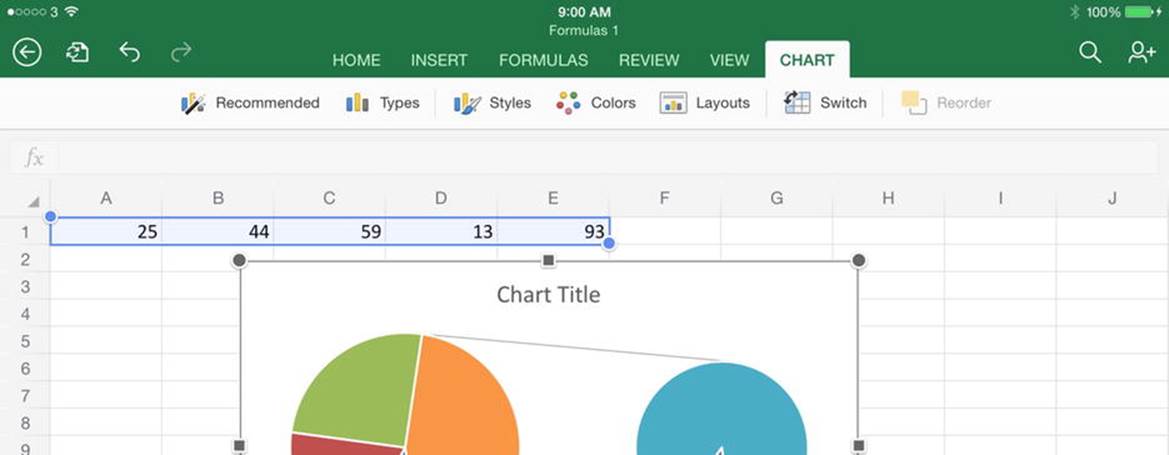The width and height of the screenshot is (1169, 455).
Task: Tap the back arrow circle icon
Action: [x=27, y=52]
